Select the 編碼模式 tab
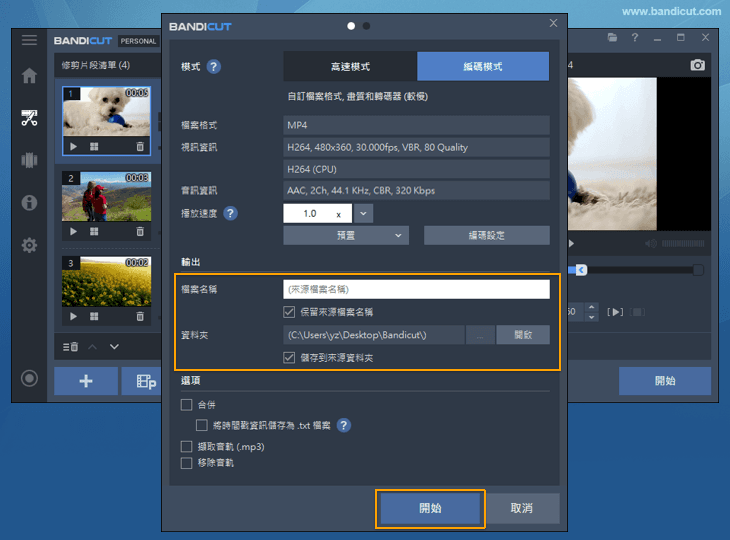 [483, 67]
